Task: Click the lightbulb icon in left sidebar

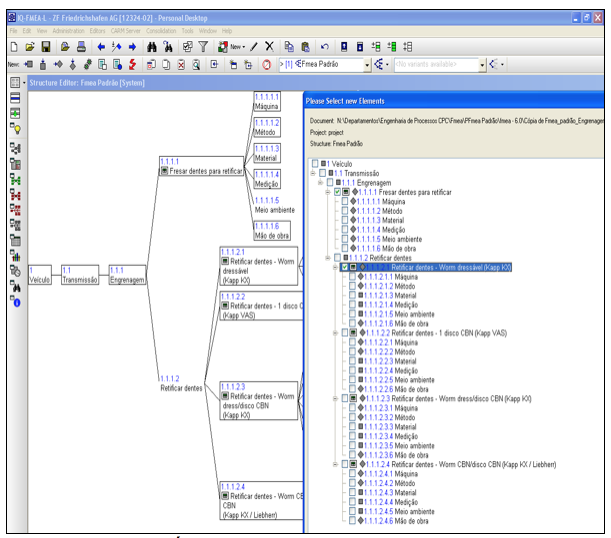Action: tap(15, 128)
